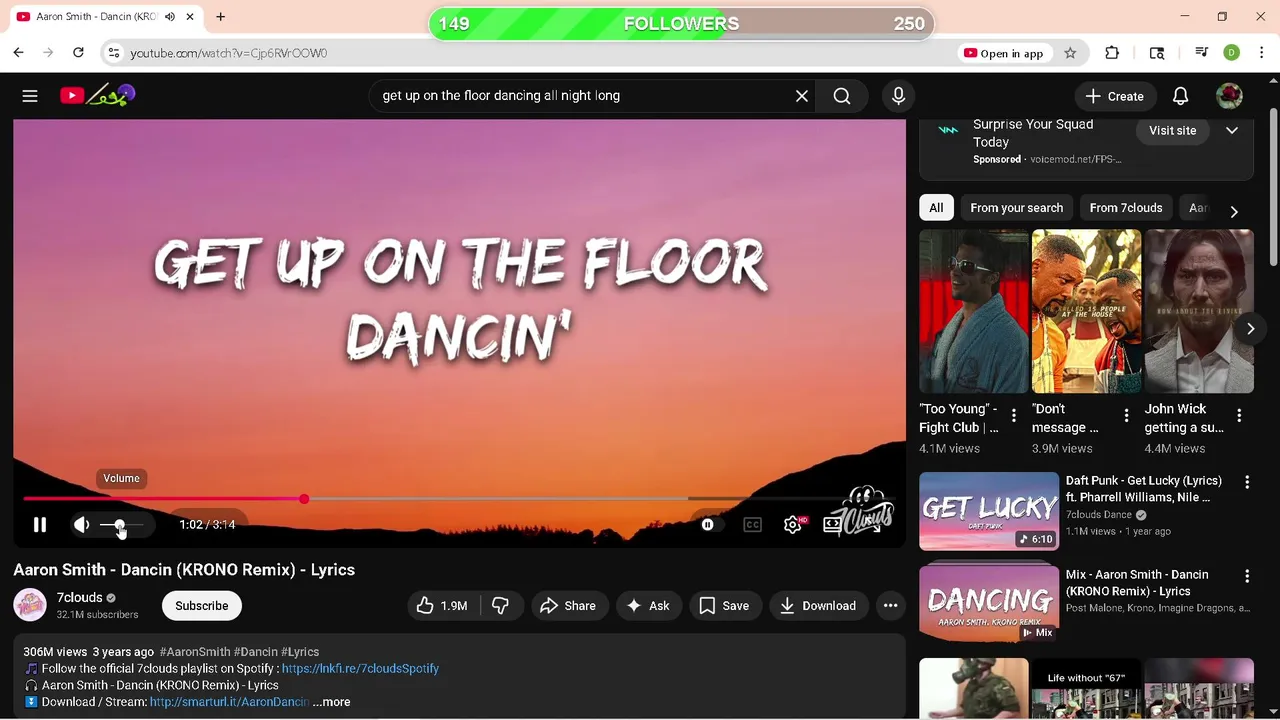1280x720 pixels.
Task: Mute the video with speaker icon
Action: (82, 524)
